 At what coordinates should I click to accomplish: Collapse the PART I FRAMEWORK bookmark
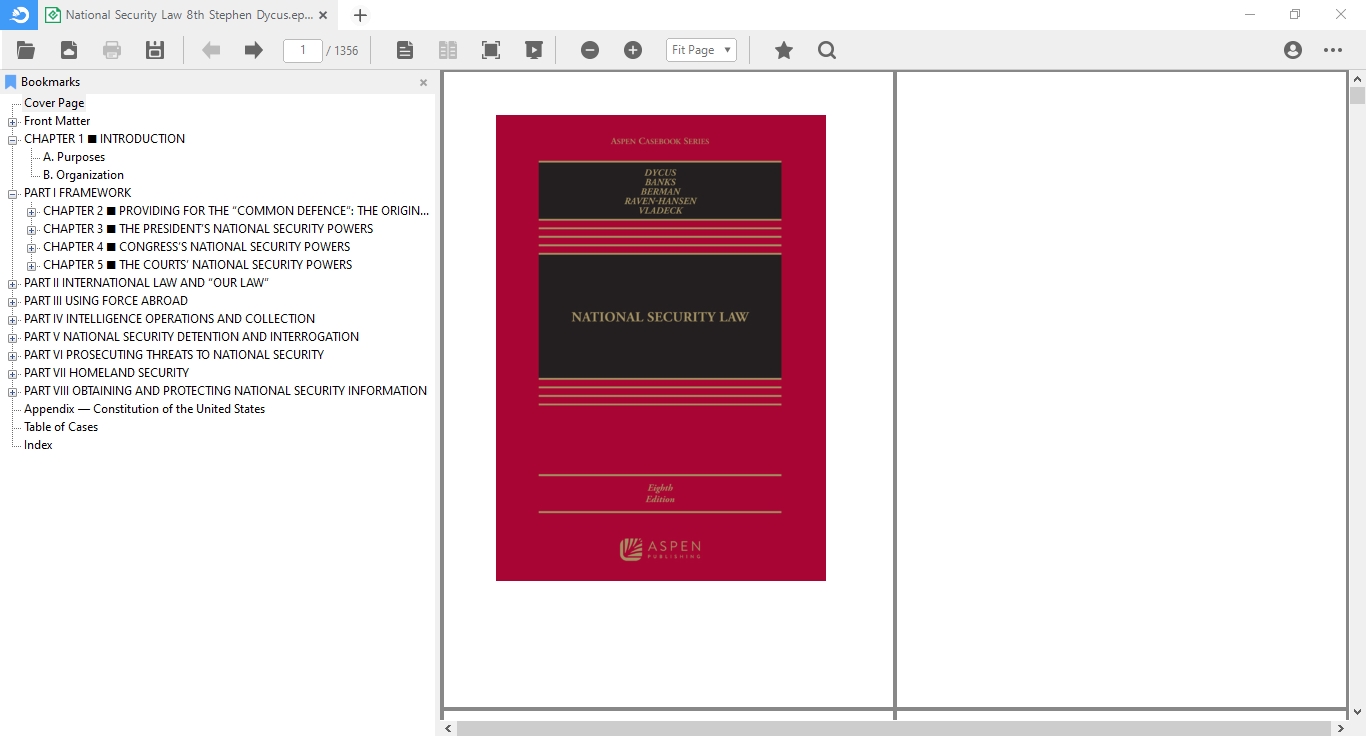point(13,194)
